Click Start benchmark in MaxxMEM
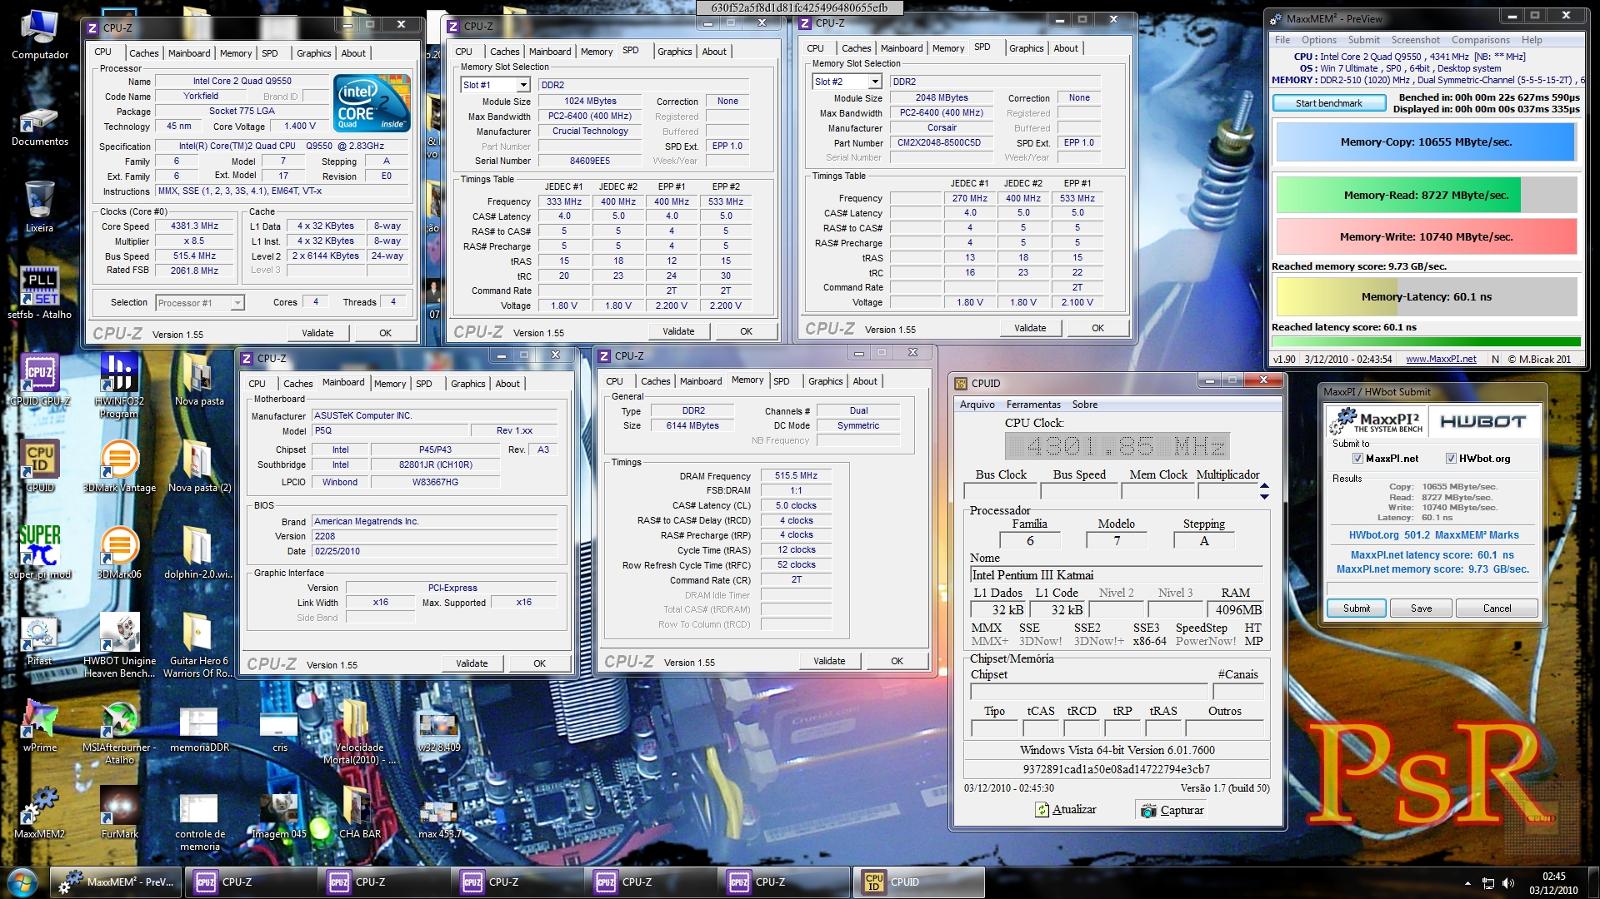 1329,103
